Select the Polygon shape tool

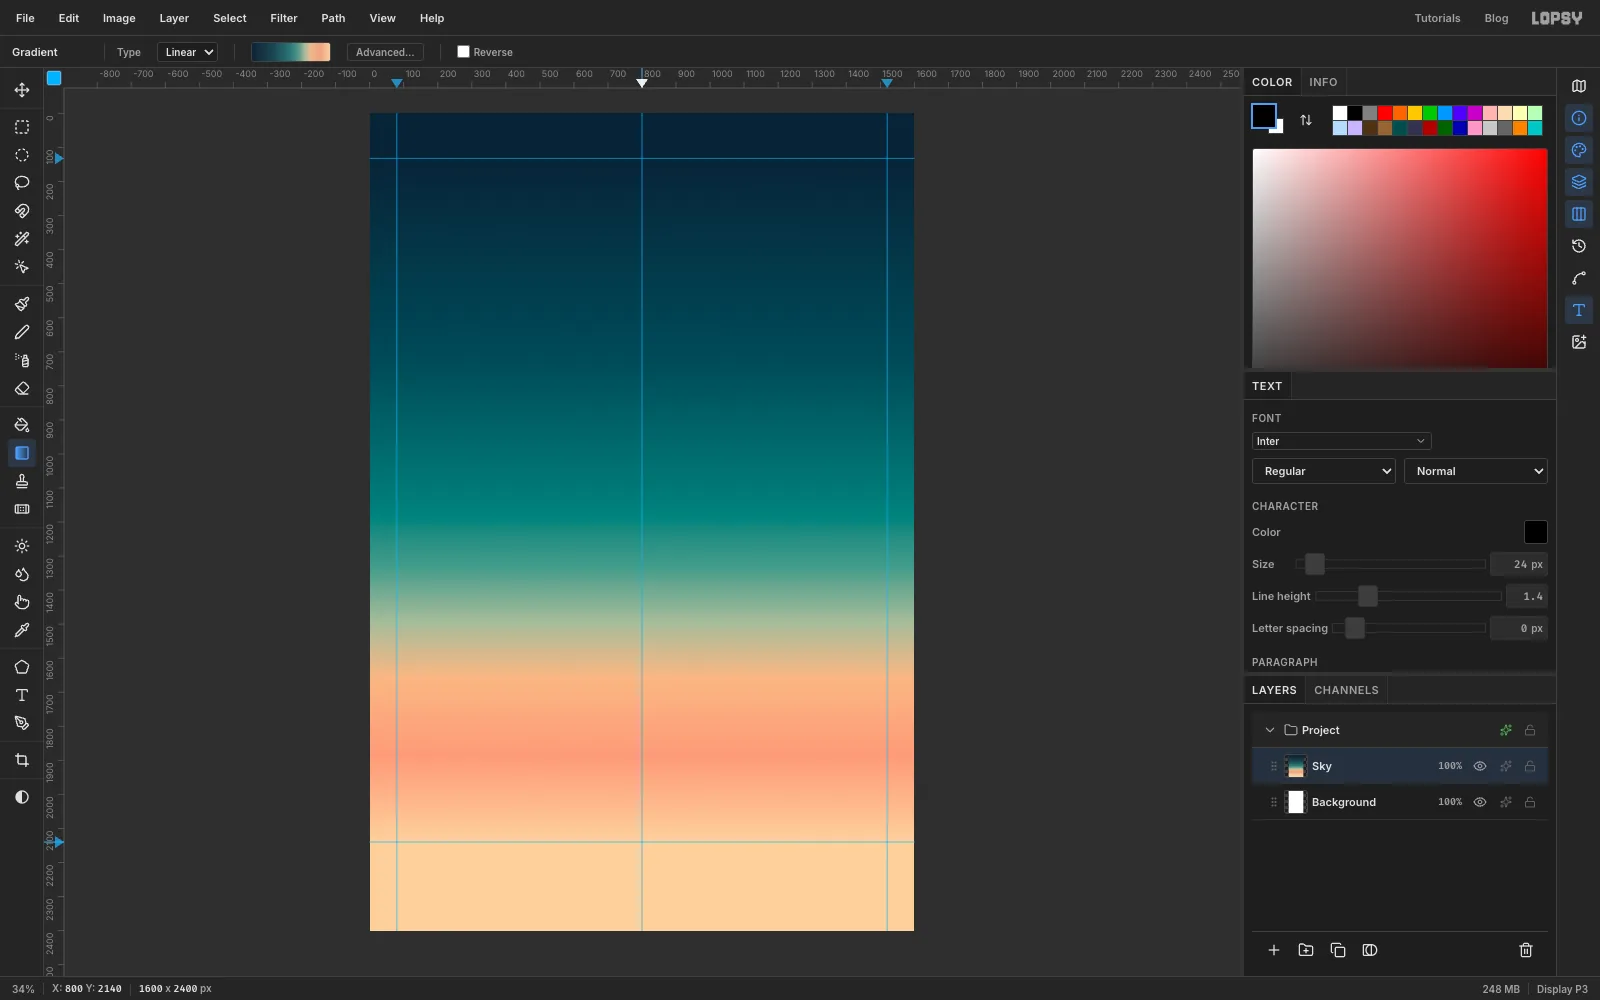pos(22,667)
